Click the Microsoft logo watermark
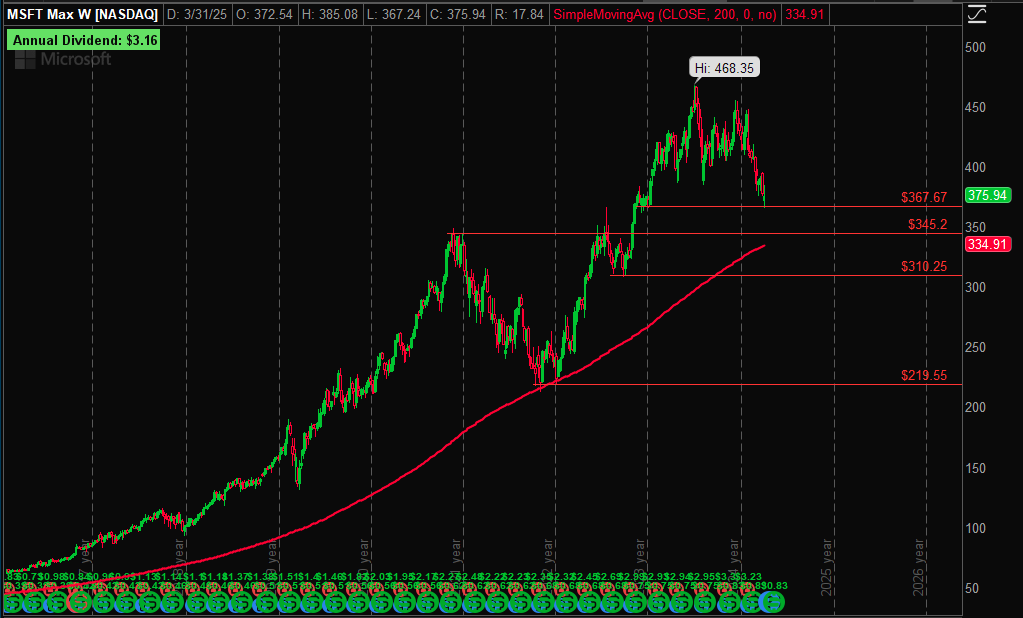The image size is (1023, 618). click(x=62, y=60)
